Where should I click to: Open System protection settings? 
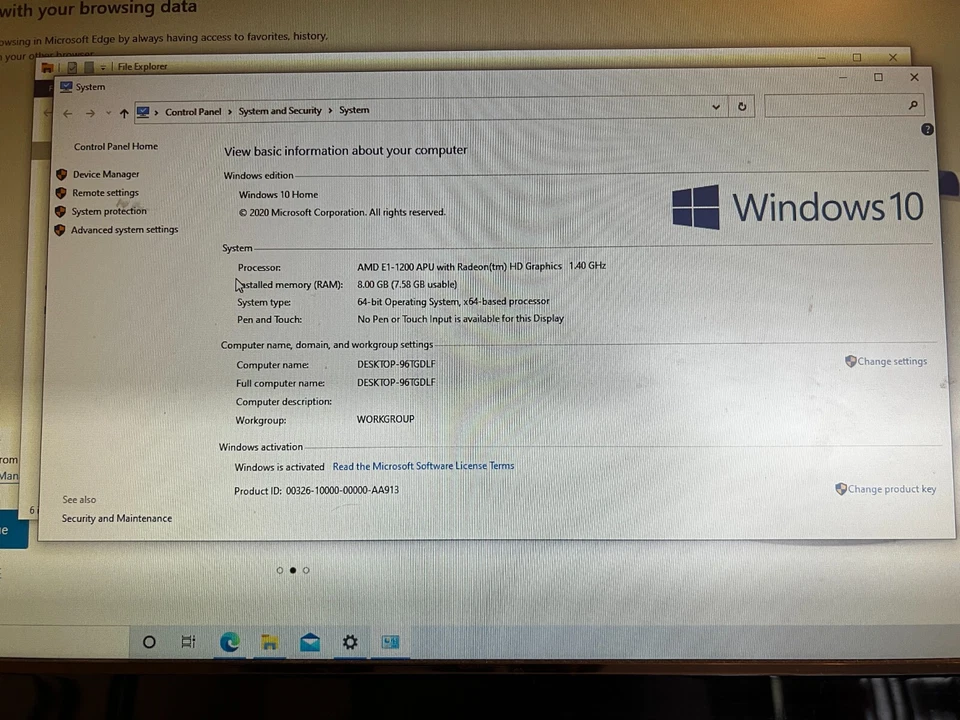pos(108,211)
